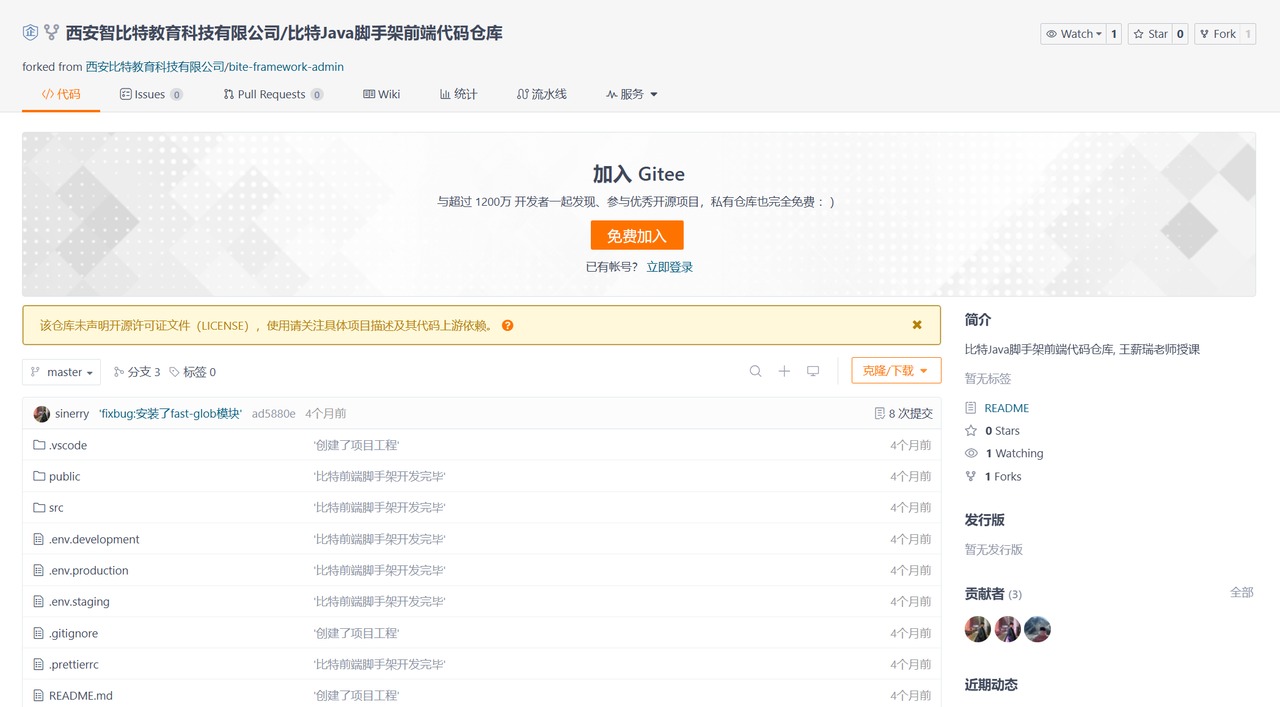Open the third contributor avatar
This screenshot has height=707, width=1280.
point(1038,629)
